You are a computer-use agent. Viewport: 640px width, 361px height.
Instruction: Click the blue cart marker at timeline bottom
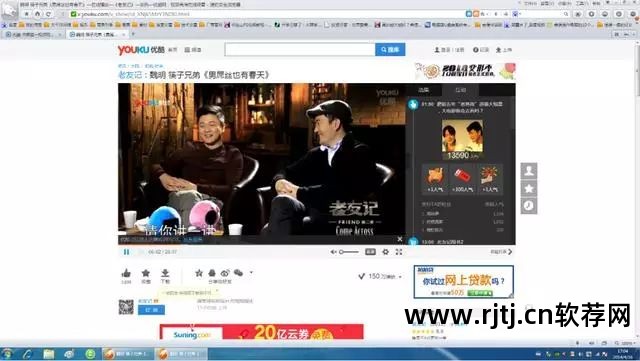tap(413, 241)
